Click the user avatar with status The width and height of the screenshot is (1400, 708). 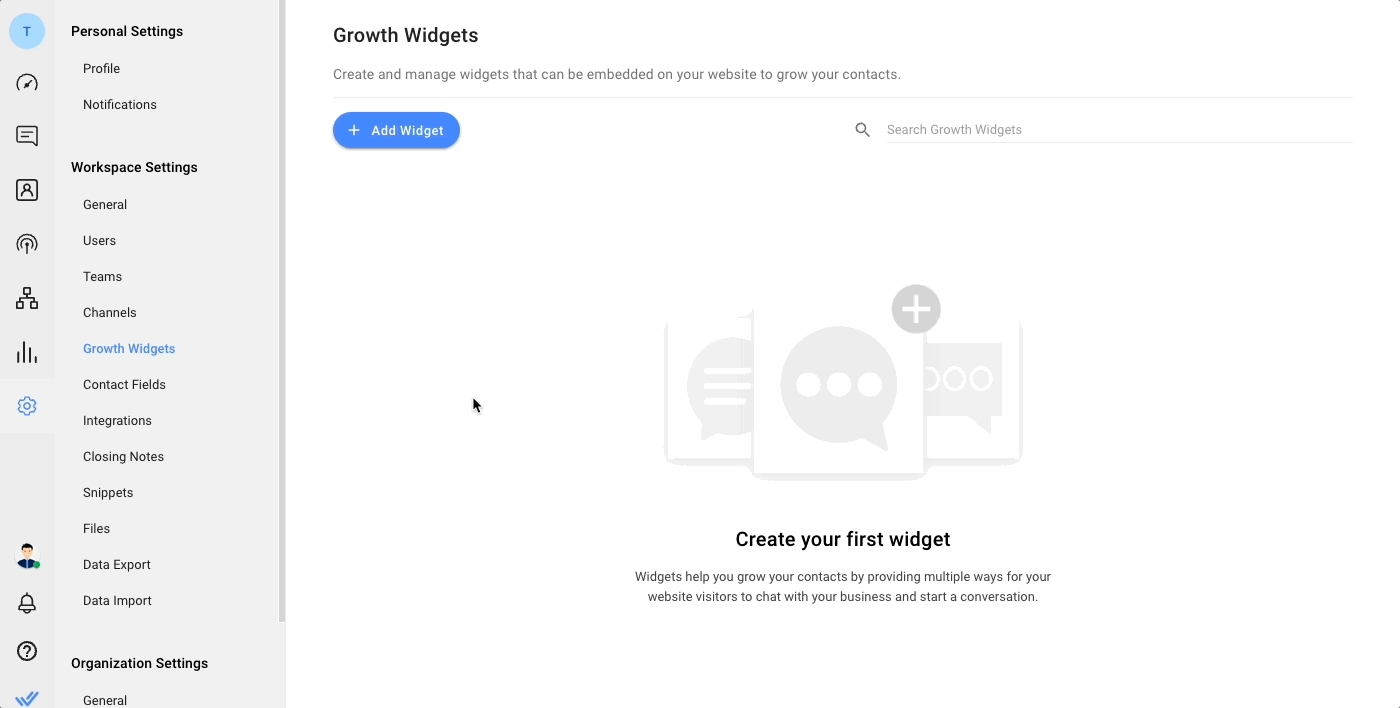[28, 556]
